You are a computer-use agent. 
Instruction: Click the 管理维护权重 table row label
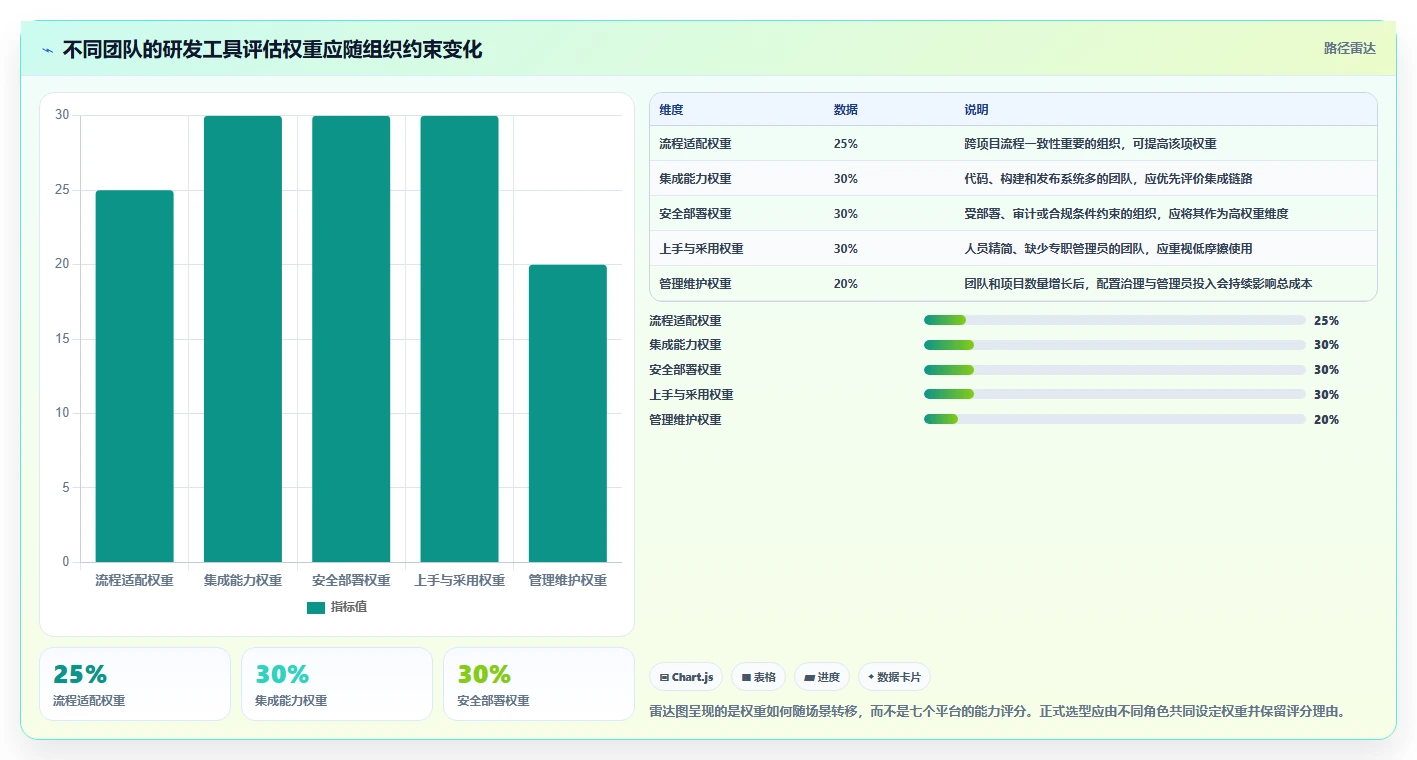(x=695, y=284)
